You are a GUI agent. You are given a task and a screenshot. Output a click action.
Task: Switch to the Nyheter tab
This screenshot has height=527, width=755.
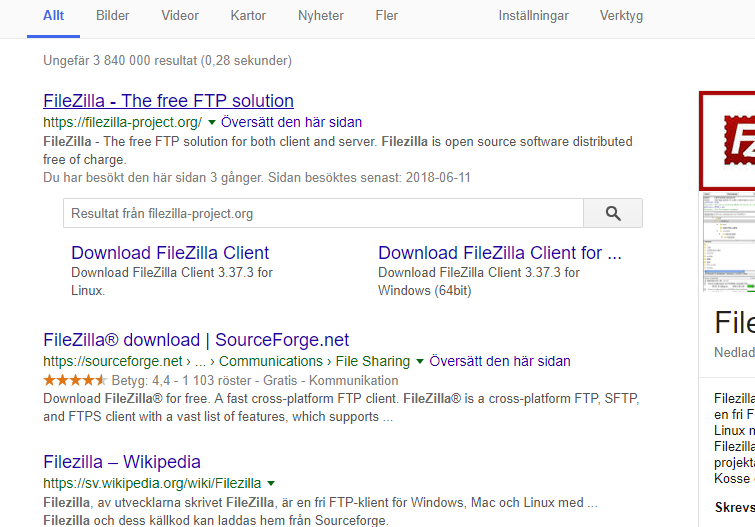click(x=321, y=15)
